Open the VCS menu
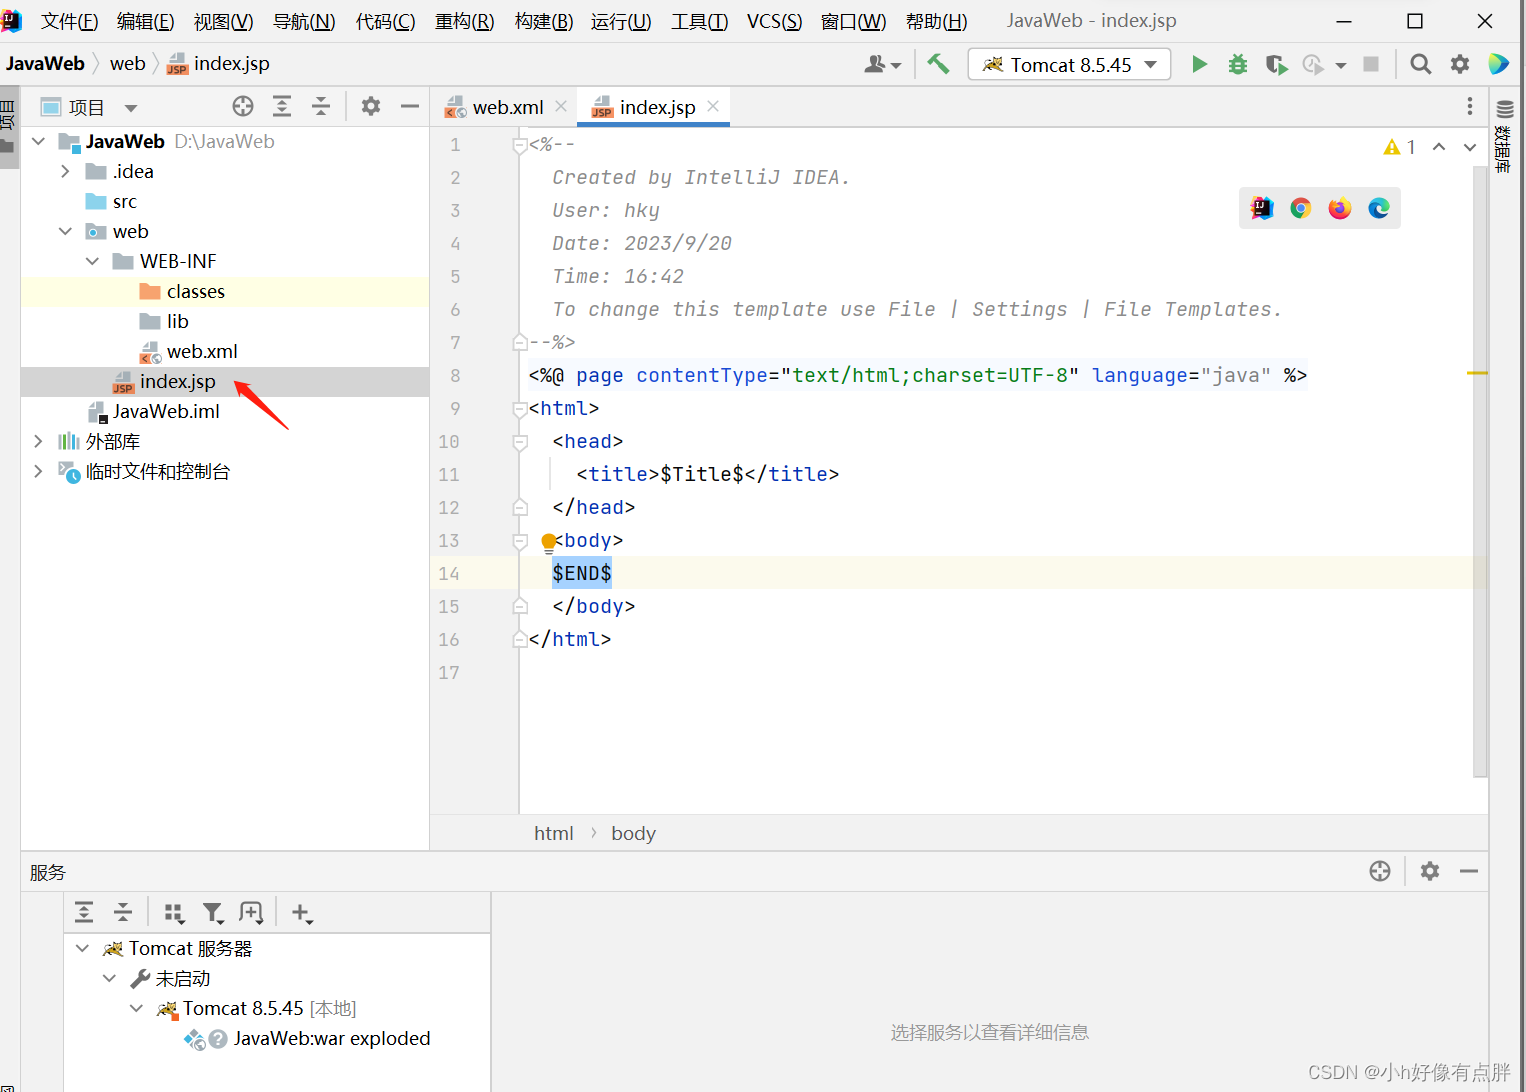Screen dimensions: 1526x1092 click(x=774, y=21)
